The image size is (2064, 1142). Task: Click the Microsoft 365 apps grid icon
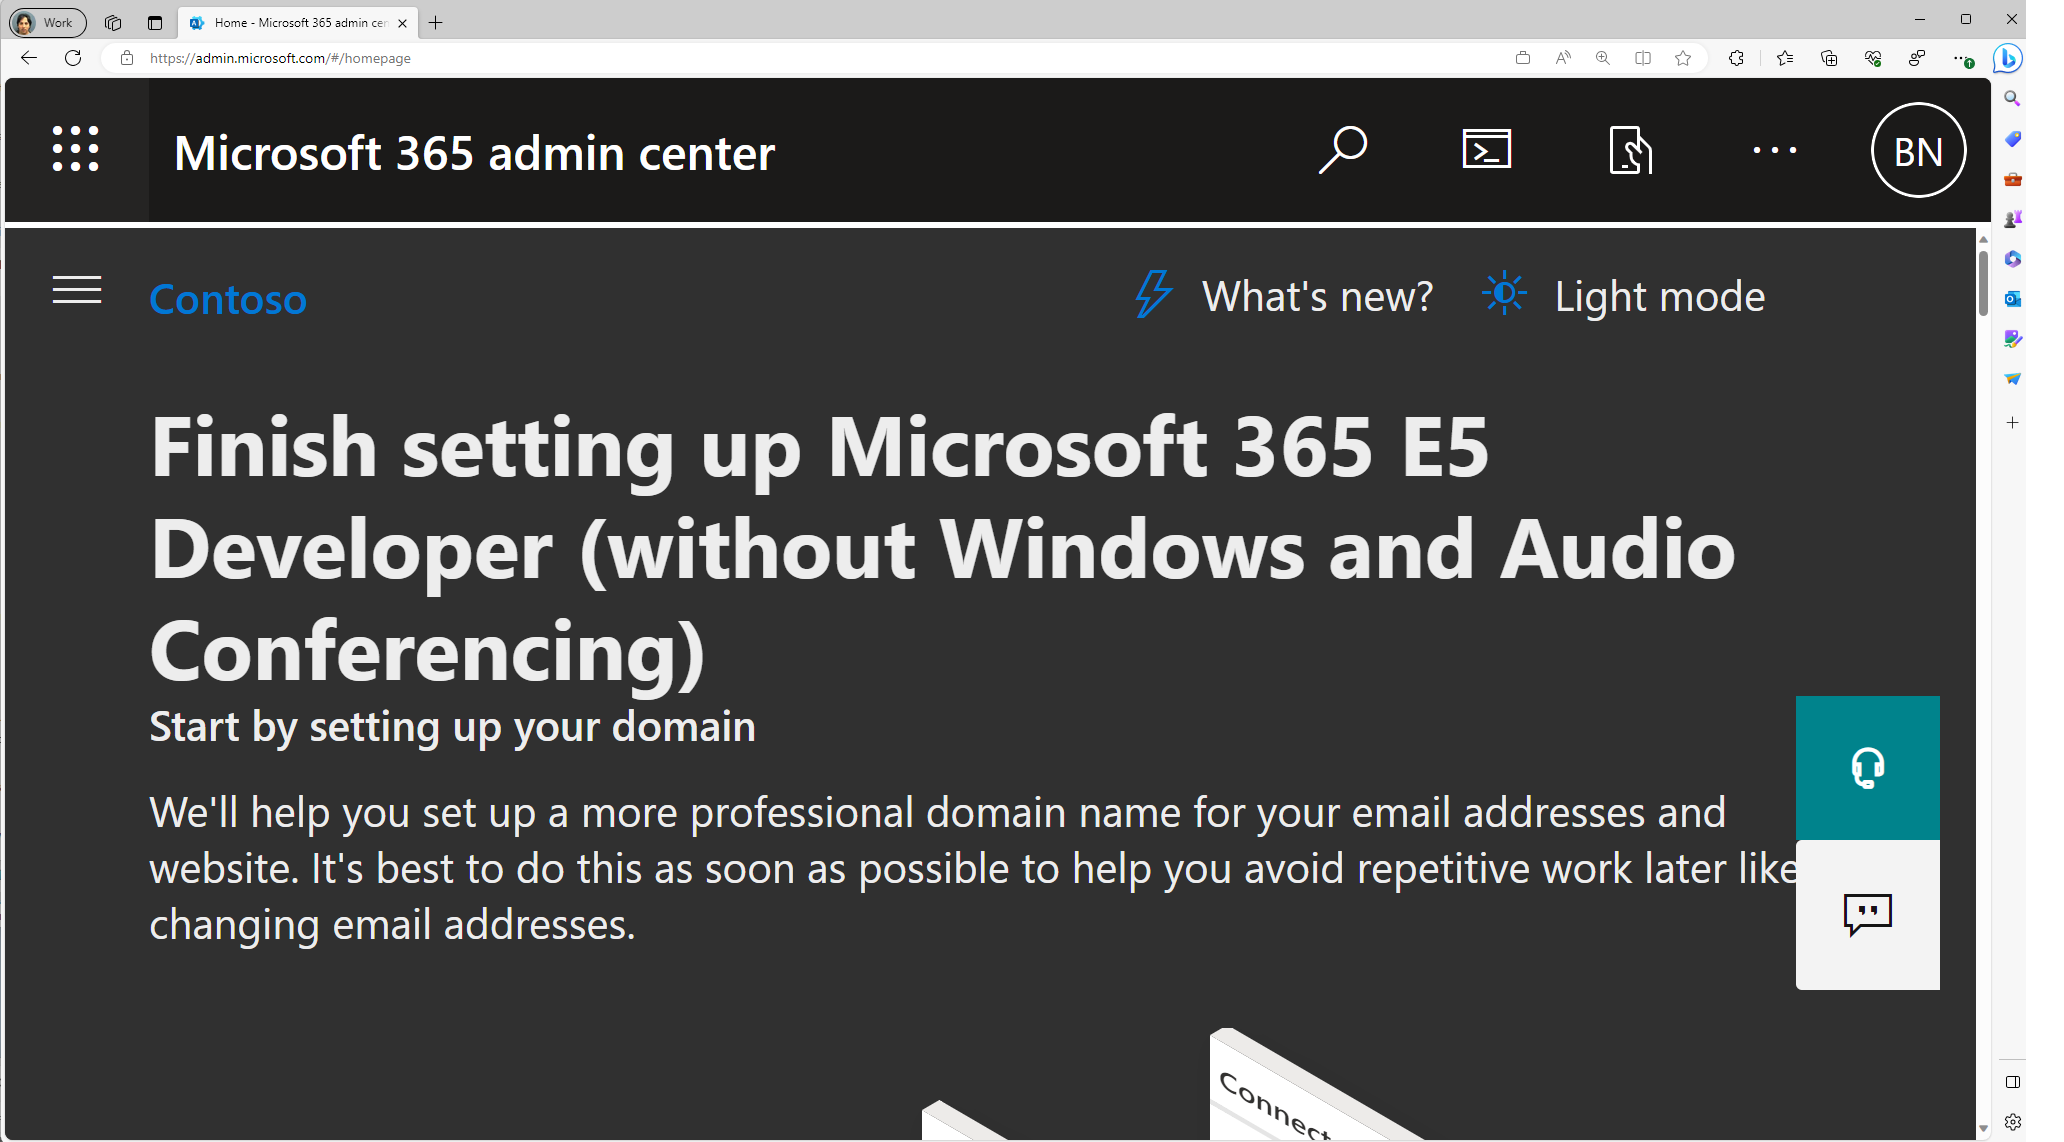coord(75,149)
